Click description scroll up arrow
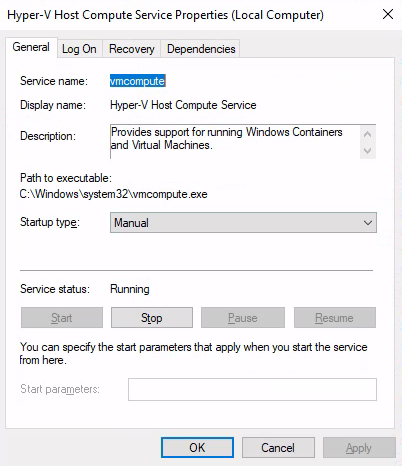The image size is (402, 466). coord(368,134)
